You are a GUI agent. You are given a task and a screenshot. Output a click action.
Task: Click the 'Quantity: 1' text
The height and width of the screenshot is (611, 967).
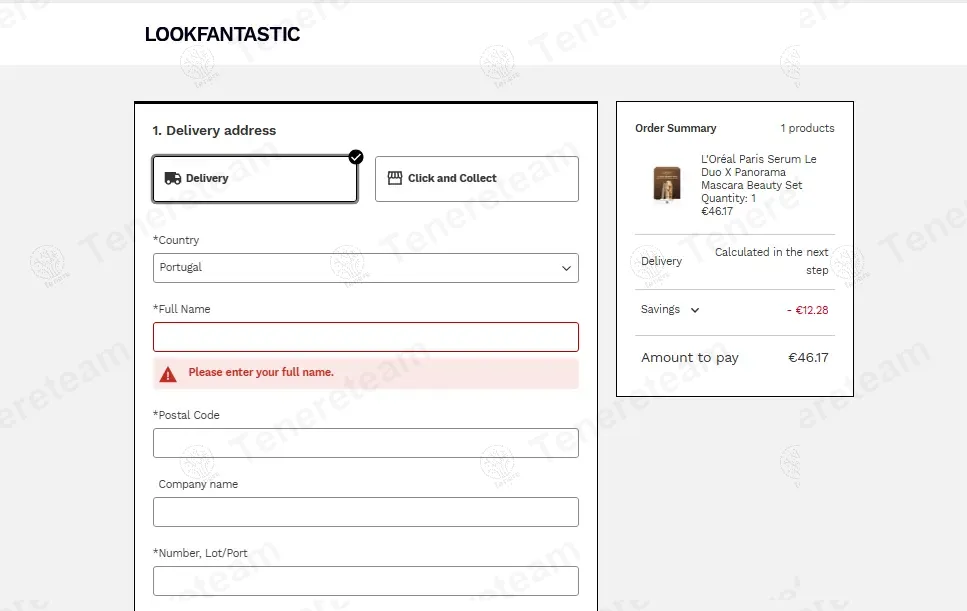728,198
